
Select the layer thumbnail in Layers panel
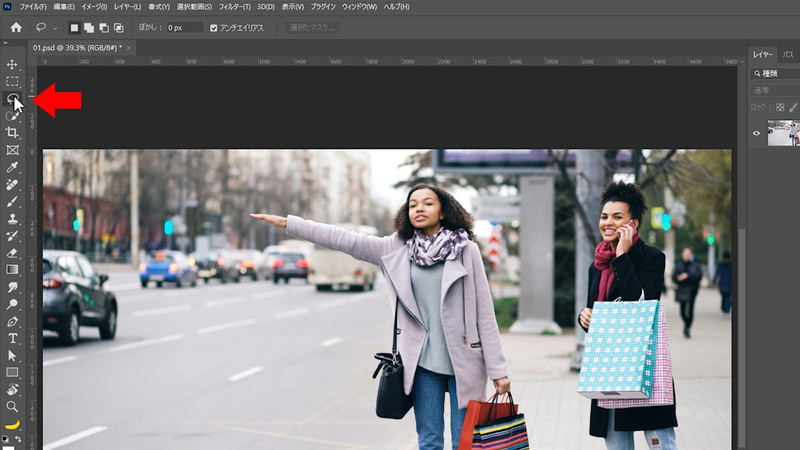tap(783, 133)
